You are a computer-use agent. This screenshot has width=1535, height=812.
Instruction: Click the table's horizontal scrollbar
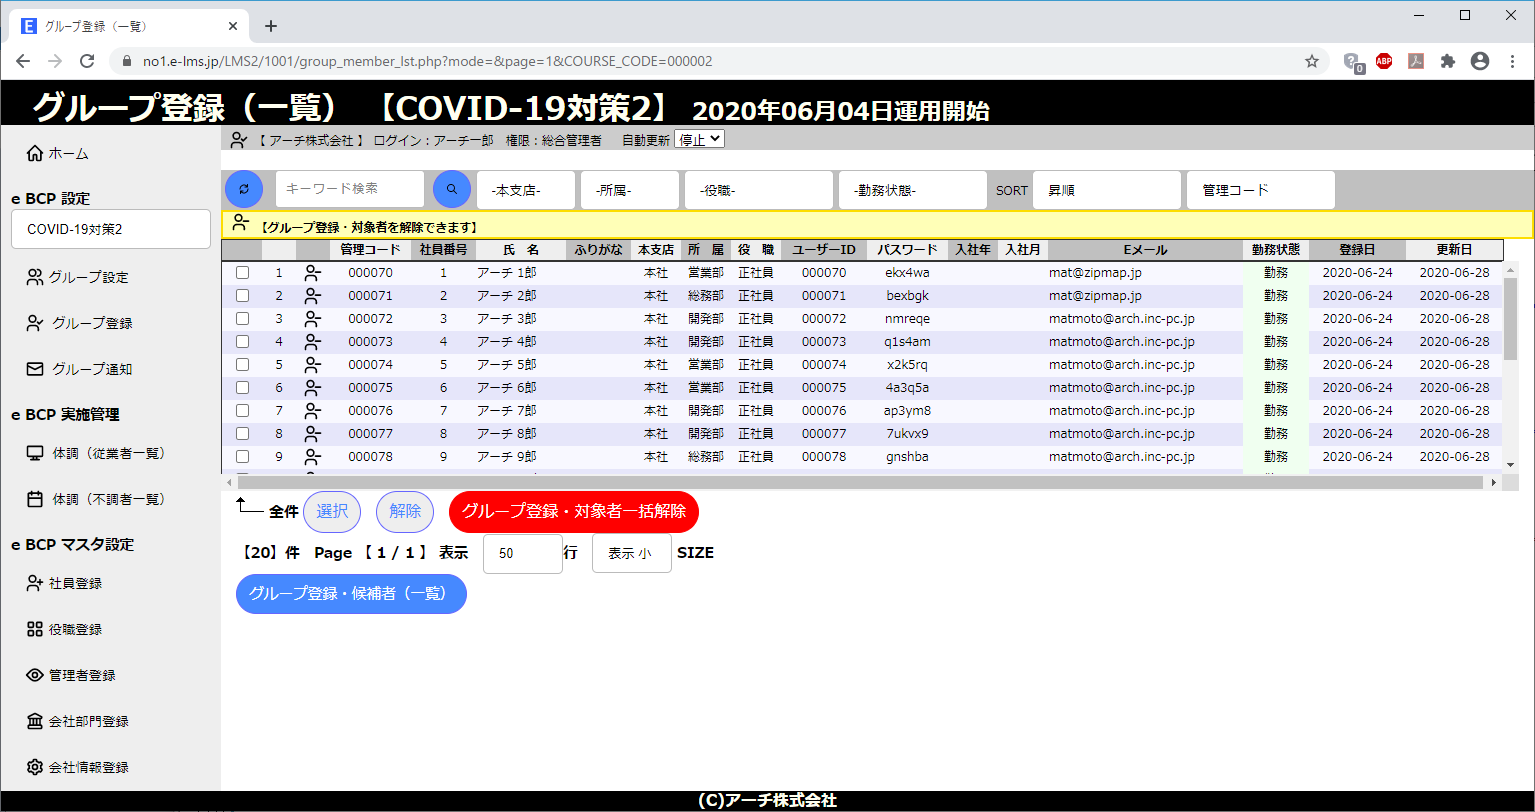(x=860, y=482)
